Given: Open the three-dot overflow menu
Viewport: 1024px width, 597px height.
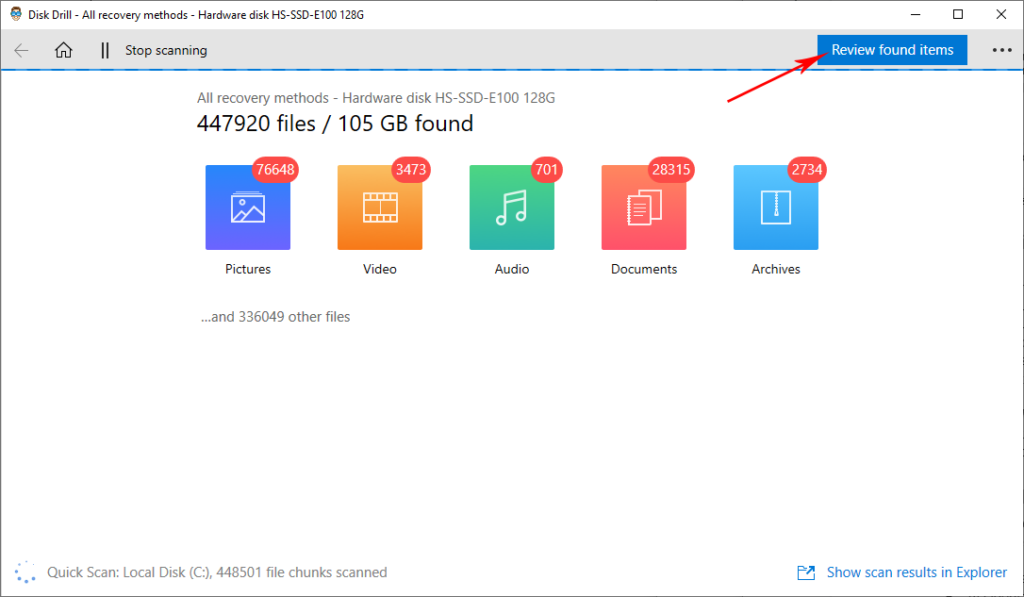Looking at the screenshot, I should (x=1002, y=50).
